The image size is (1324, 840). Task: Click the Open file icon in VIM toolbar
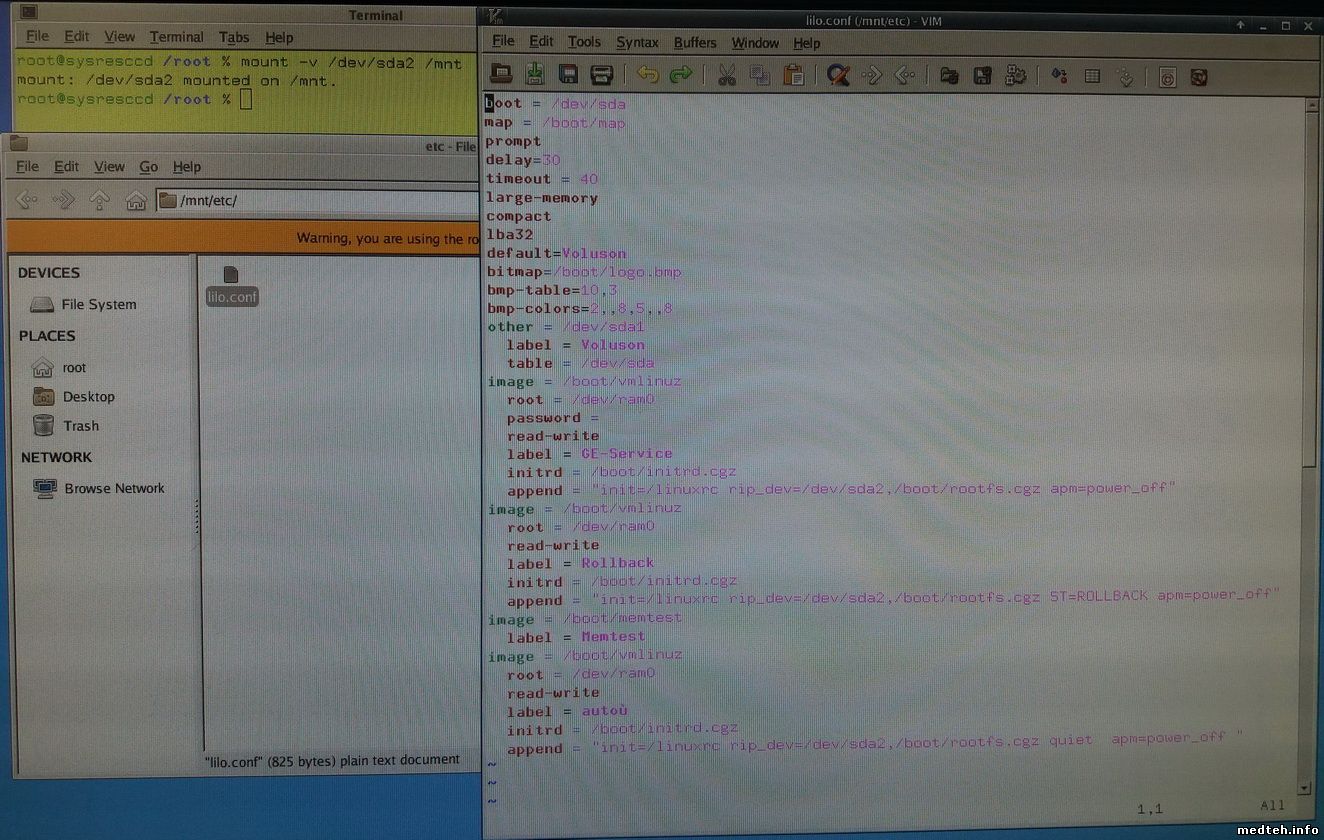tap(501, 74)
